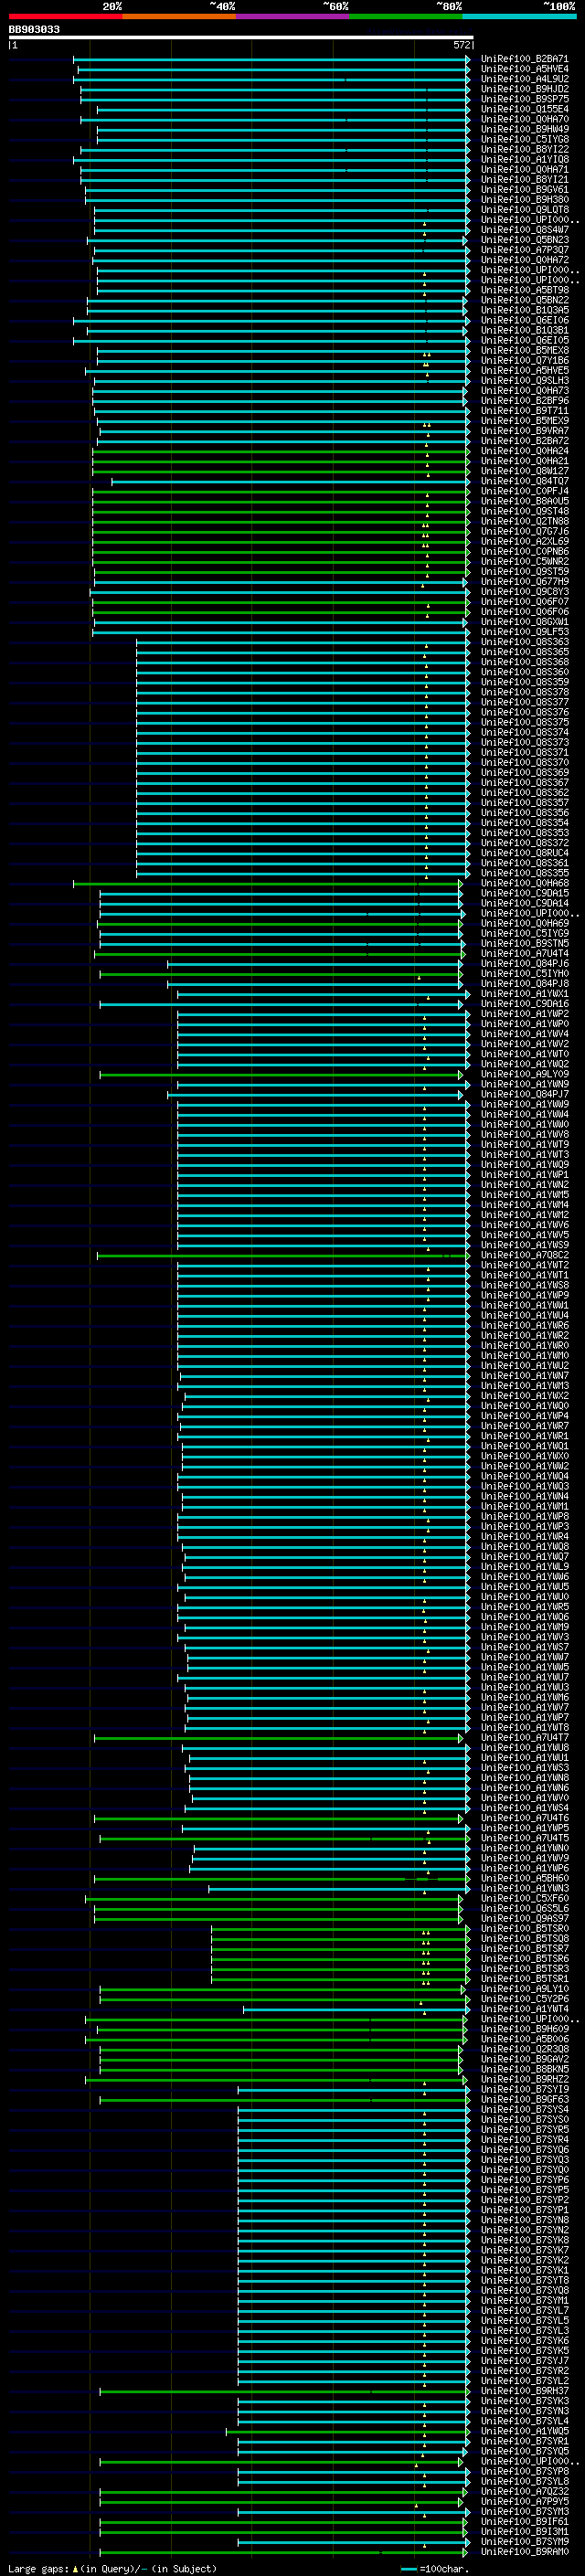Image resolution: width=585 pixels, height=2576 pixels.
Task: Click the green ~80% identity legend segment
Action: [x=406, y=17]
